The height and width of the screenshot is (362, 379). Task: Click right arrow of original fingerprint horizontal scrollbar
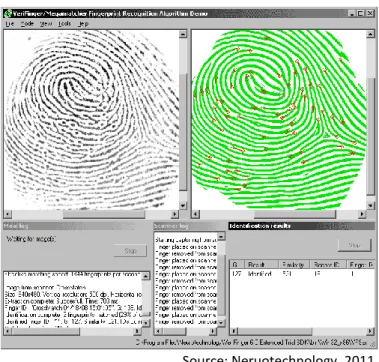click(175, 214)
